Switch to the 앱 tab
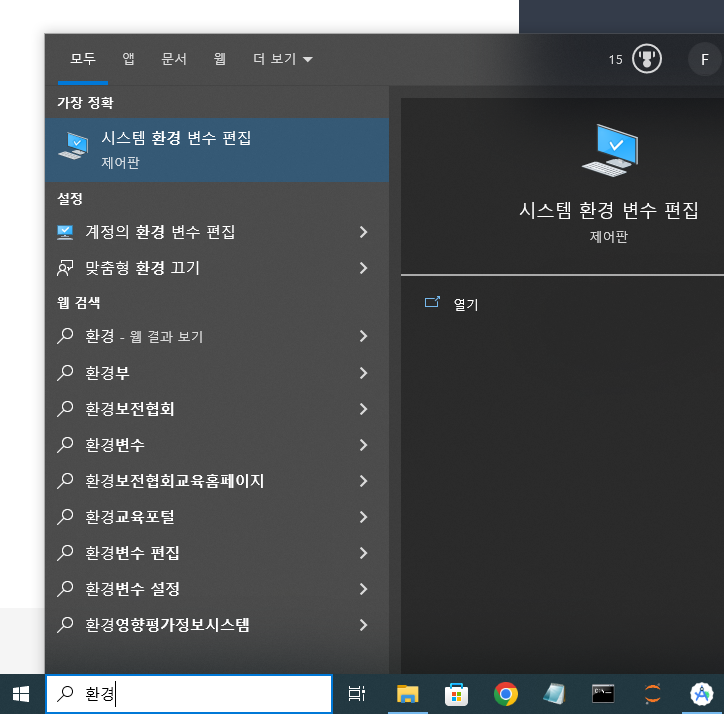The height and width of the screenshot is (714, 724). click(x=128, y=59)
